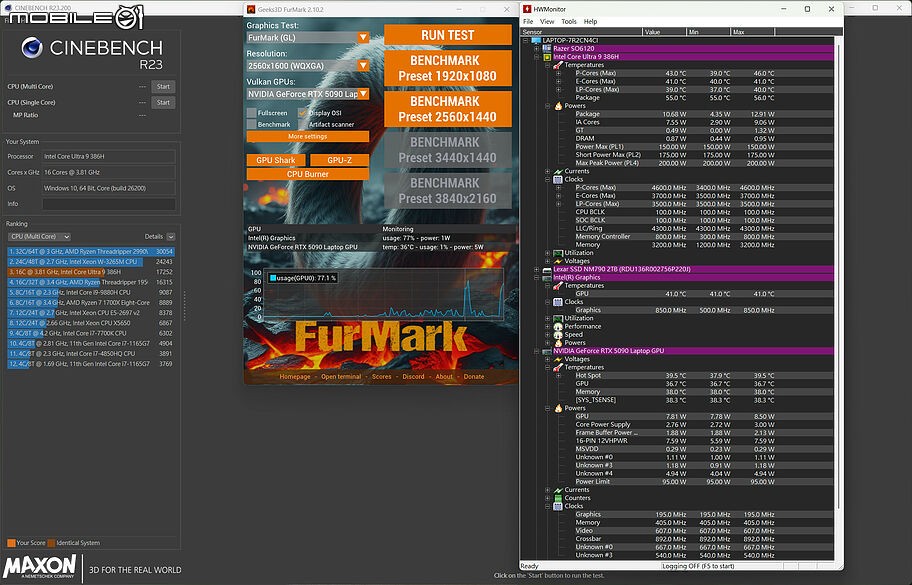Click the Clocks chip icon under Intel Core Ultra 9
The width and height of the screenshot is (912, 585).
558,179
